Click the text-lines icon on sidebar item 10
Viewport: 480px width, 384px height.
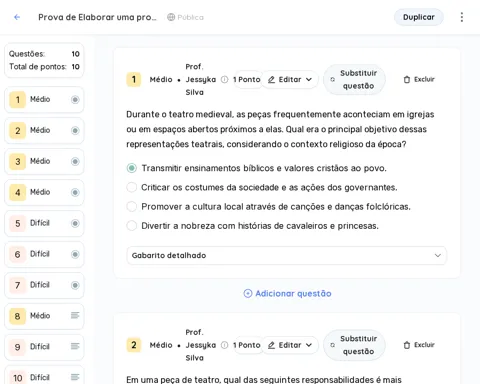(x=75, y=377)
